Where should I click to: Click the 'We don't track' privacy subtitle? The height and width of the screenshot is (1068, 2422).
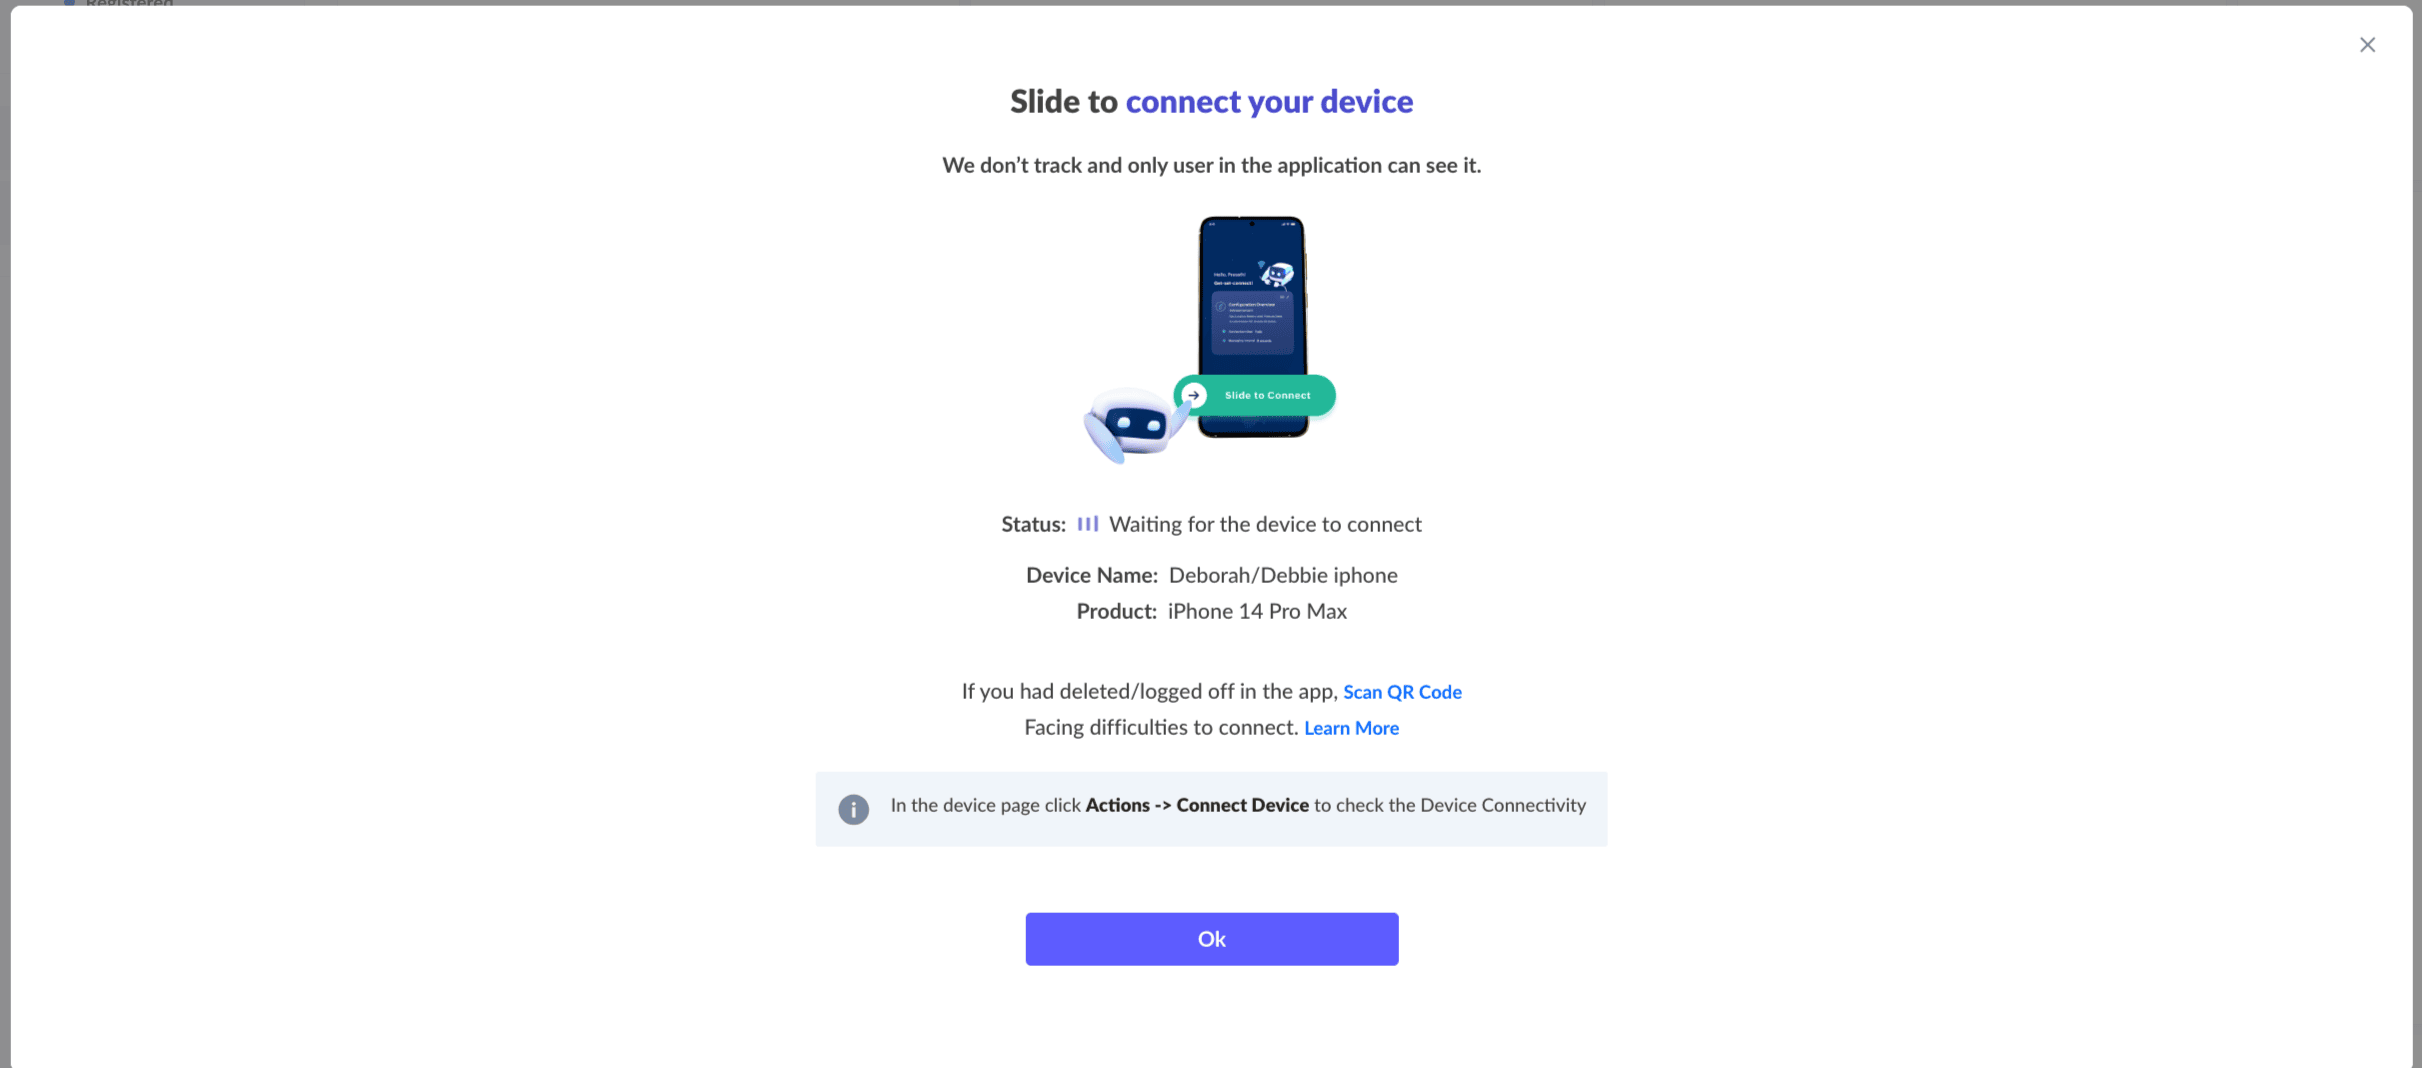pyautogui.click(x=1211, y=165)
